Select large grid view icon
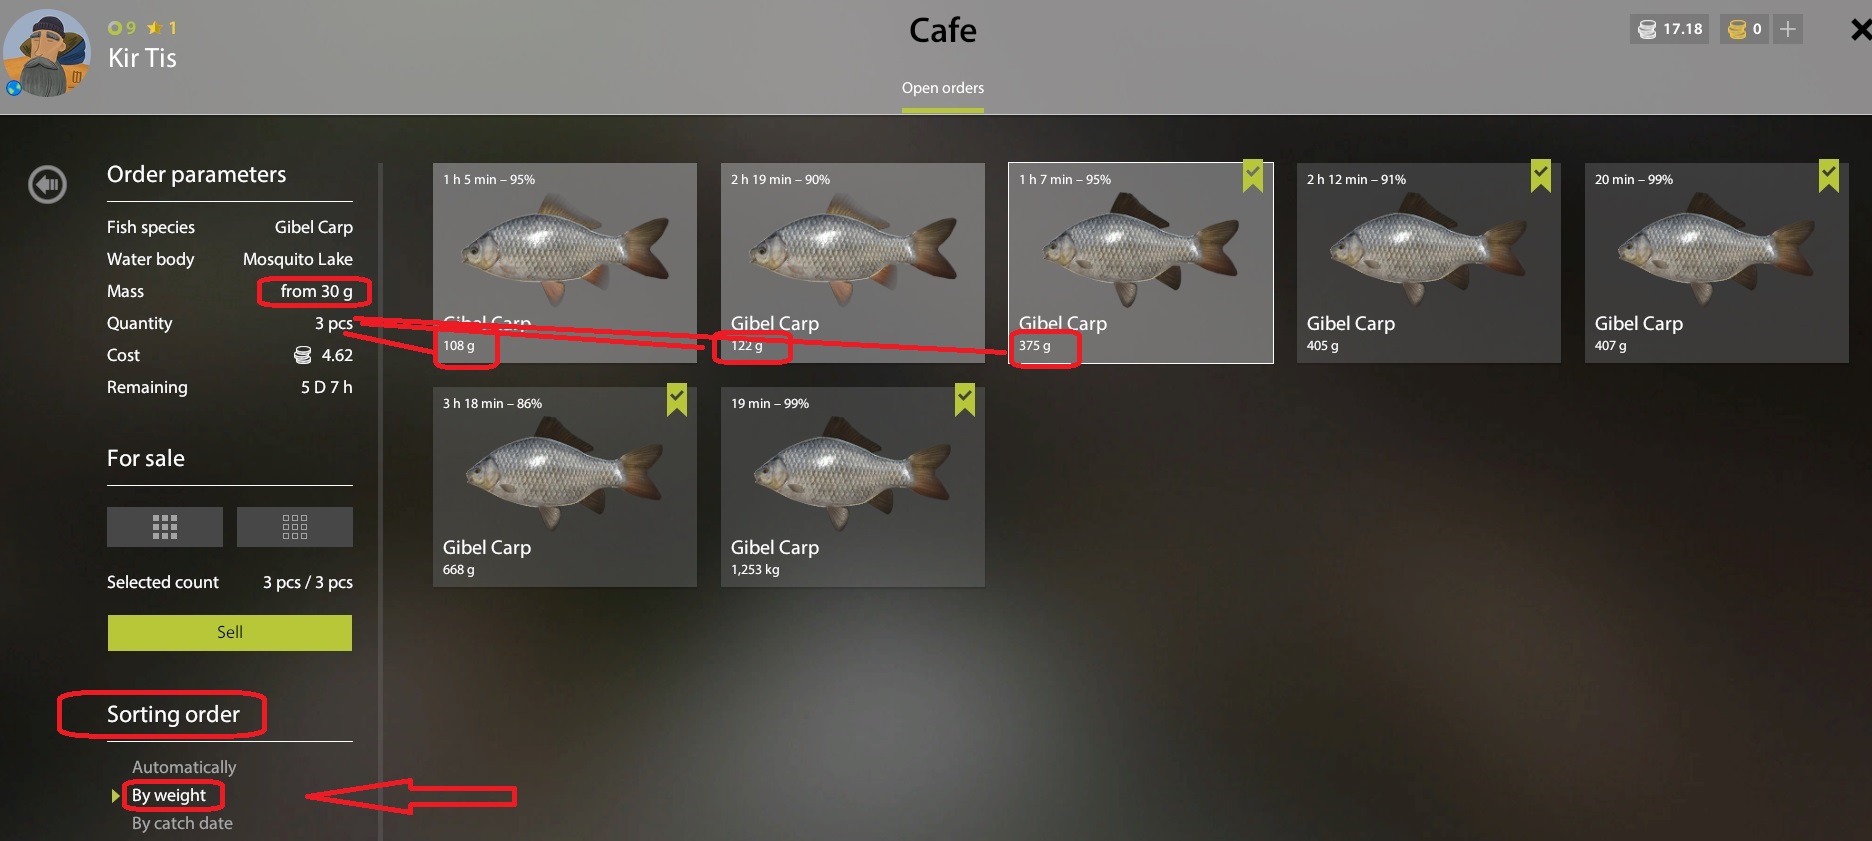This screenshot has height=841, width=1872. (x=165, y=527)
